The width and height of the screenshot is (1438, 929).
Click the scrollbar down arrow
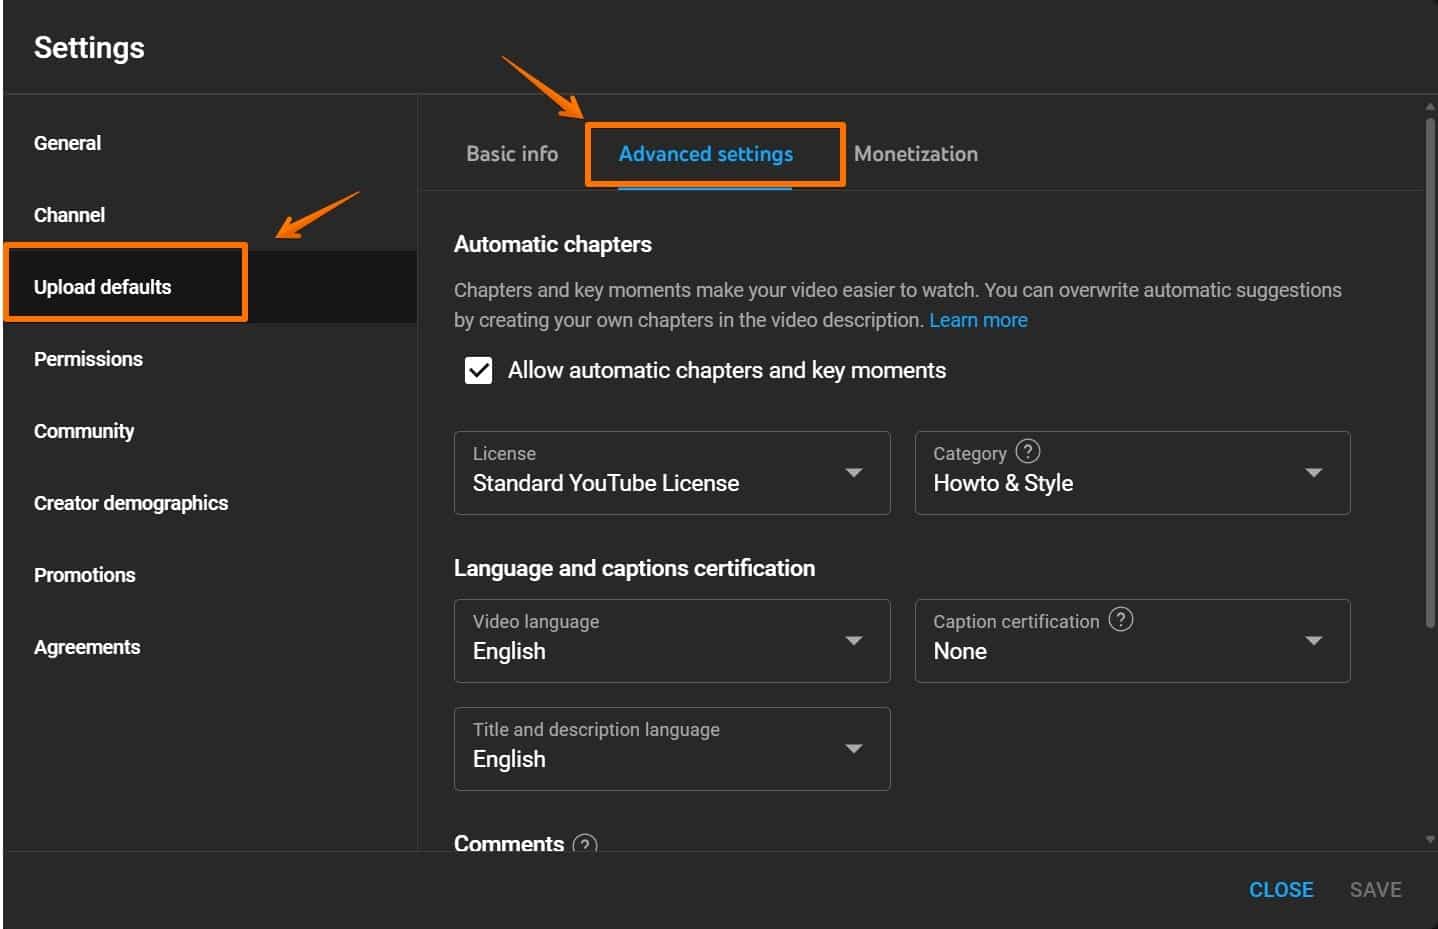pos(1430,840)
